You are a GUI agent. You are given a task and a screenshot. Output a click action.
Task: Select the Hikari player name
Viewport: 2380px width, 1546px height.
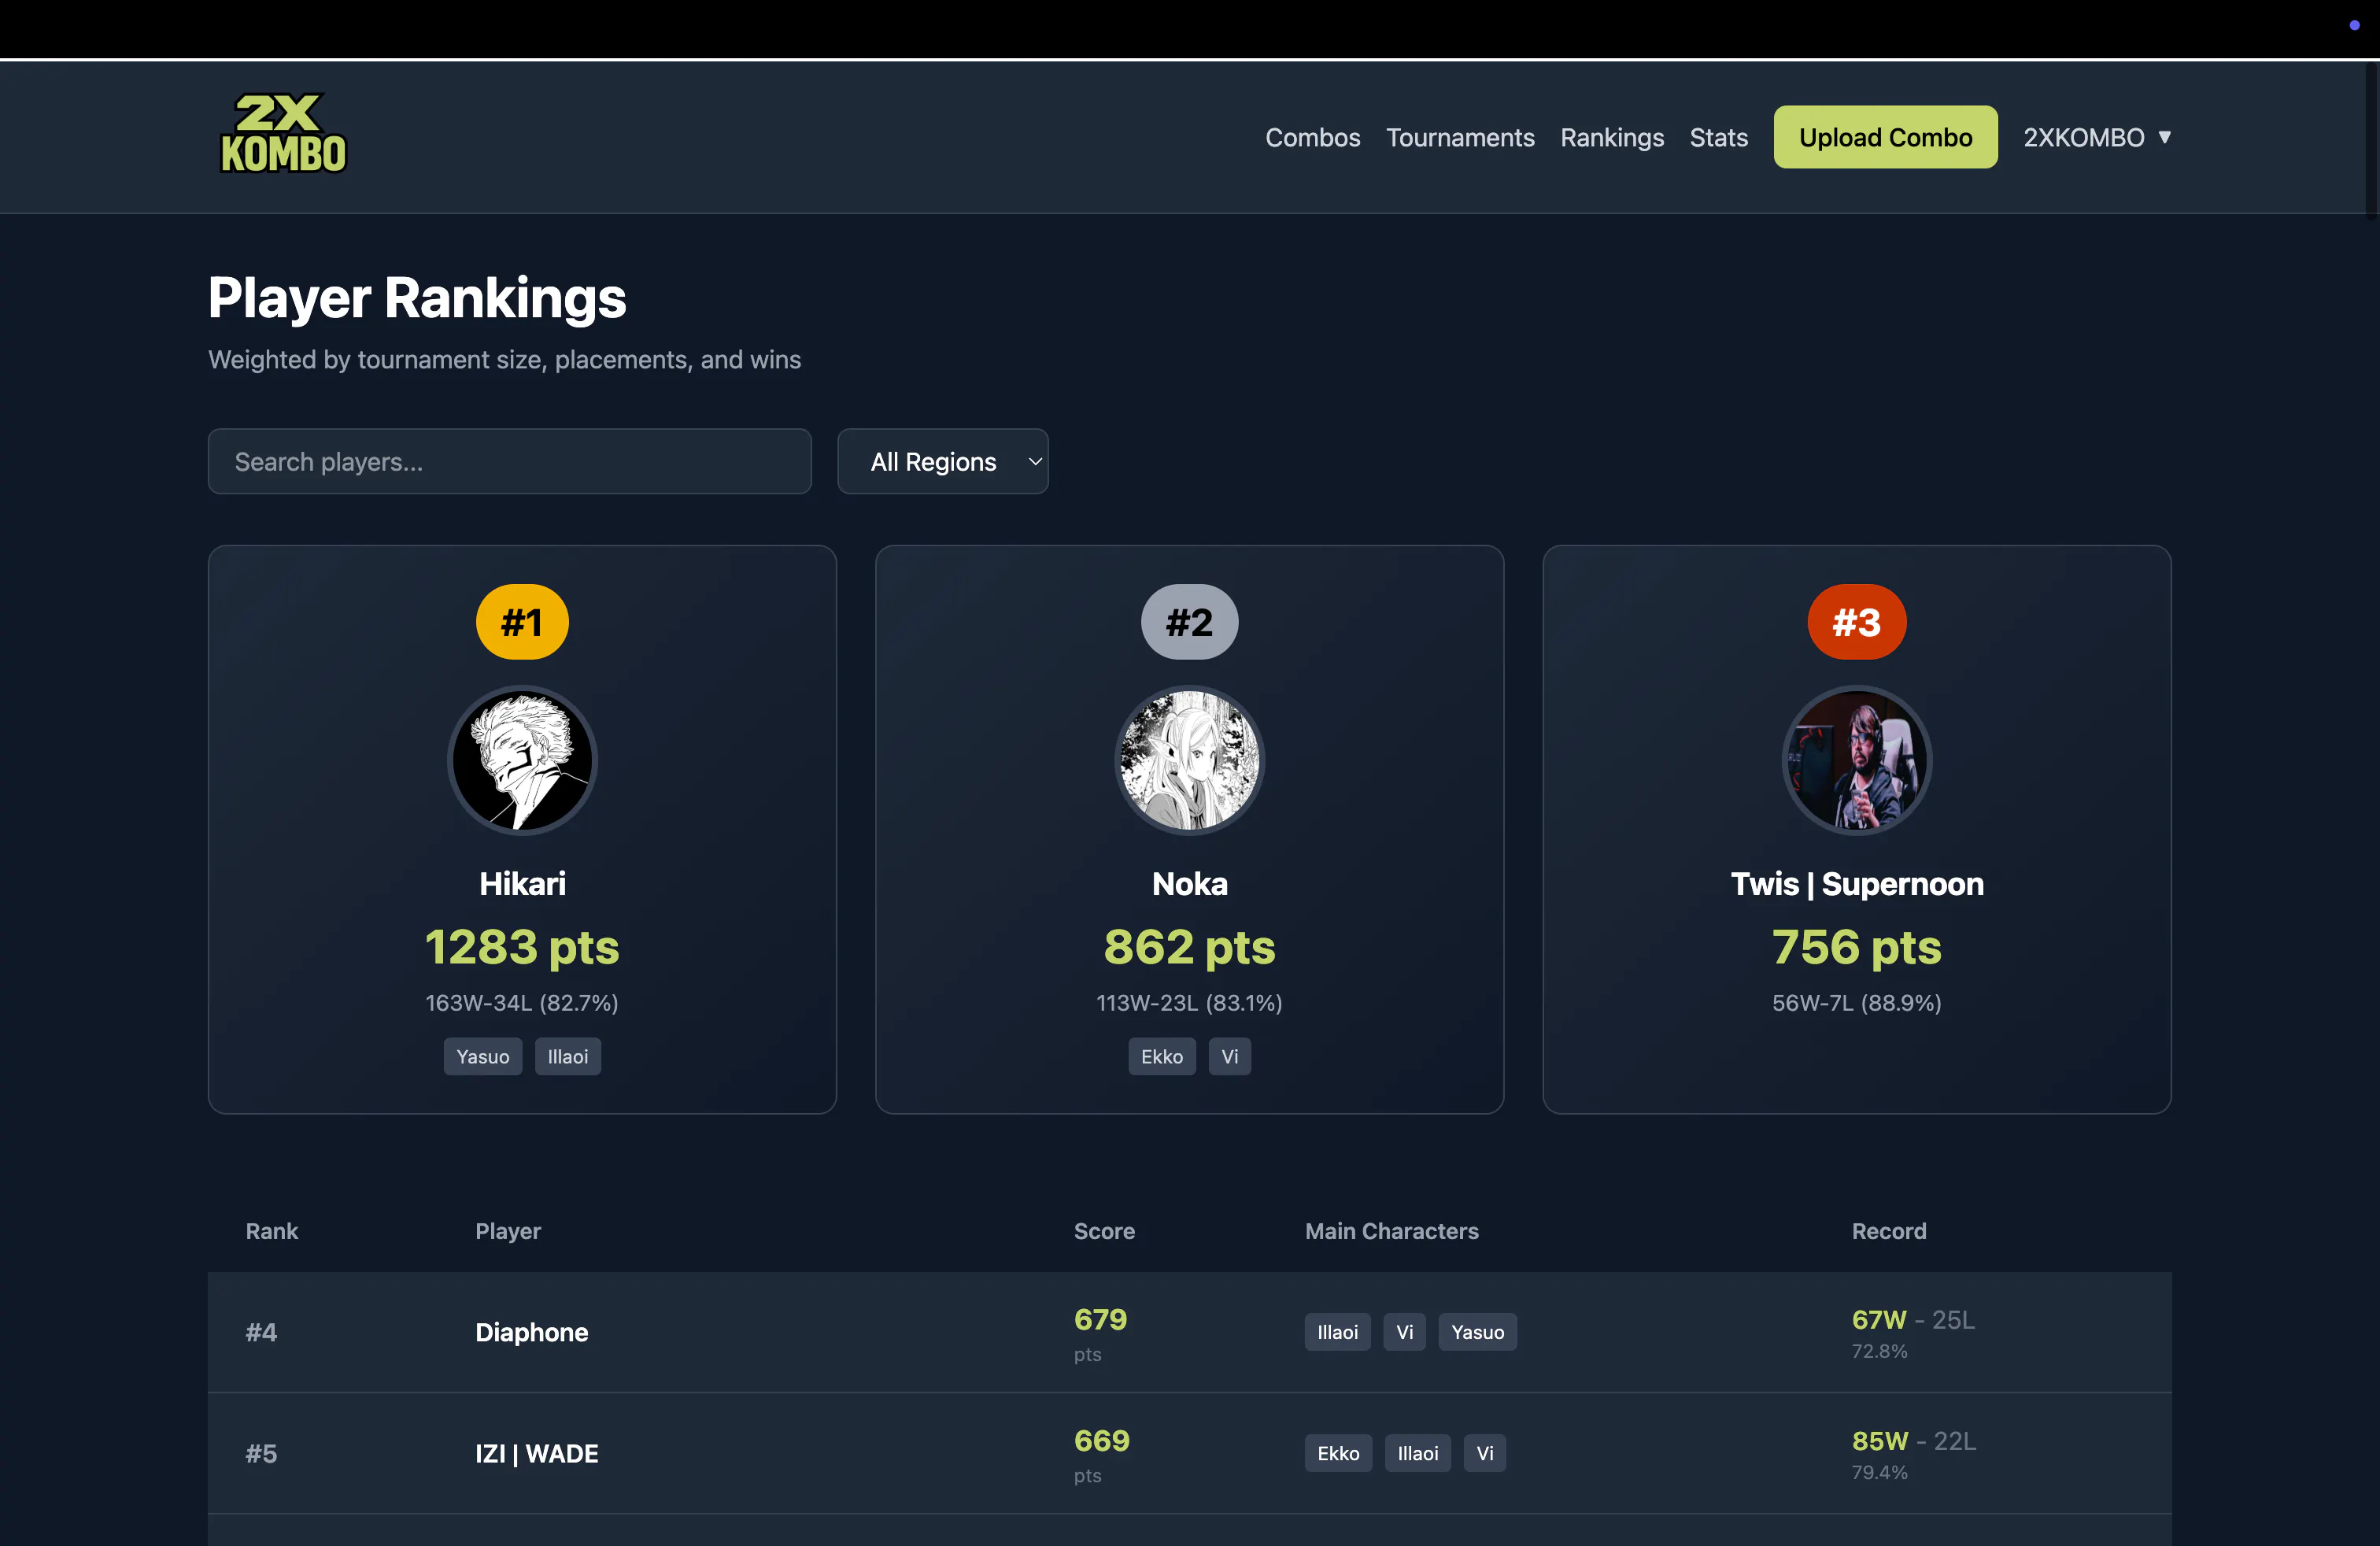coord(522,884)
